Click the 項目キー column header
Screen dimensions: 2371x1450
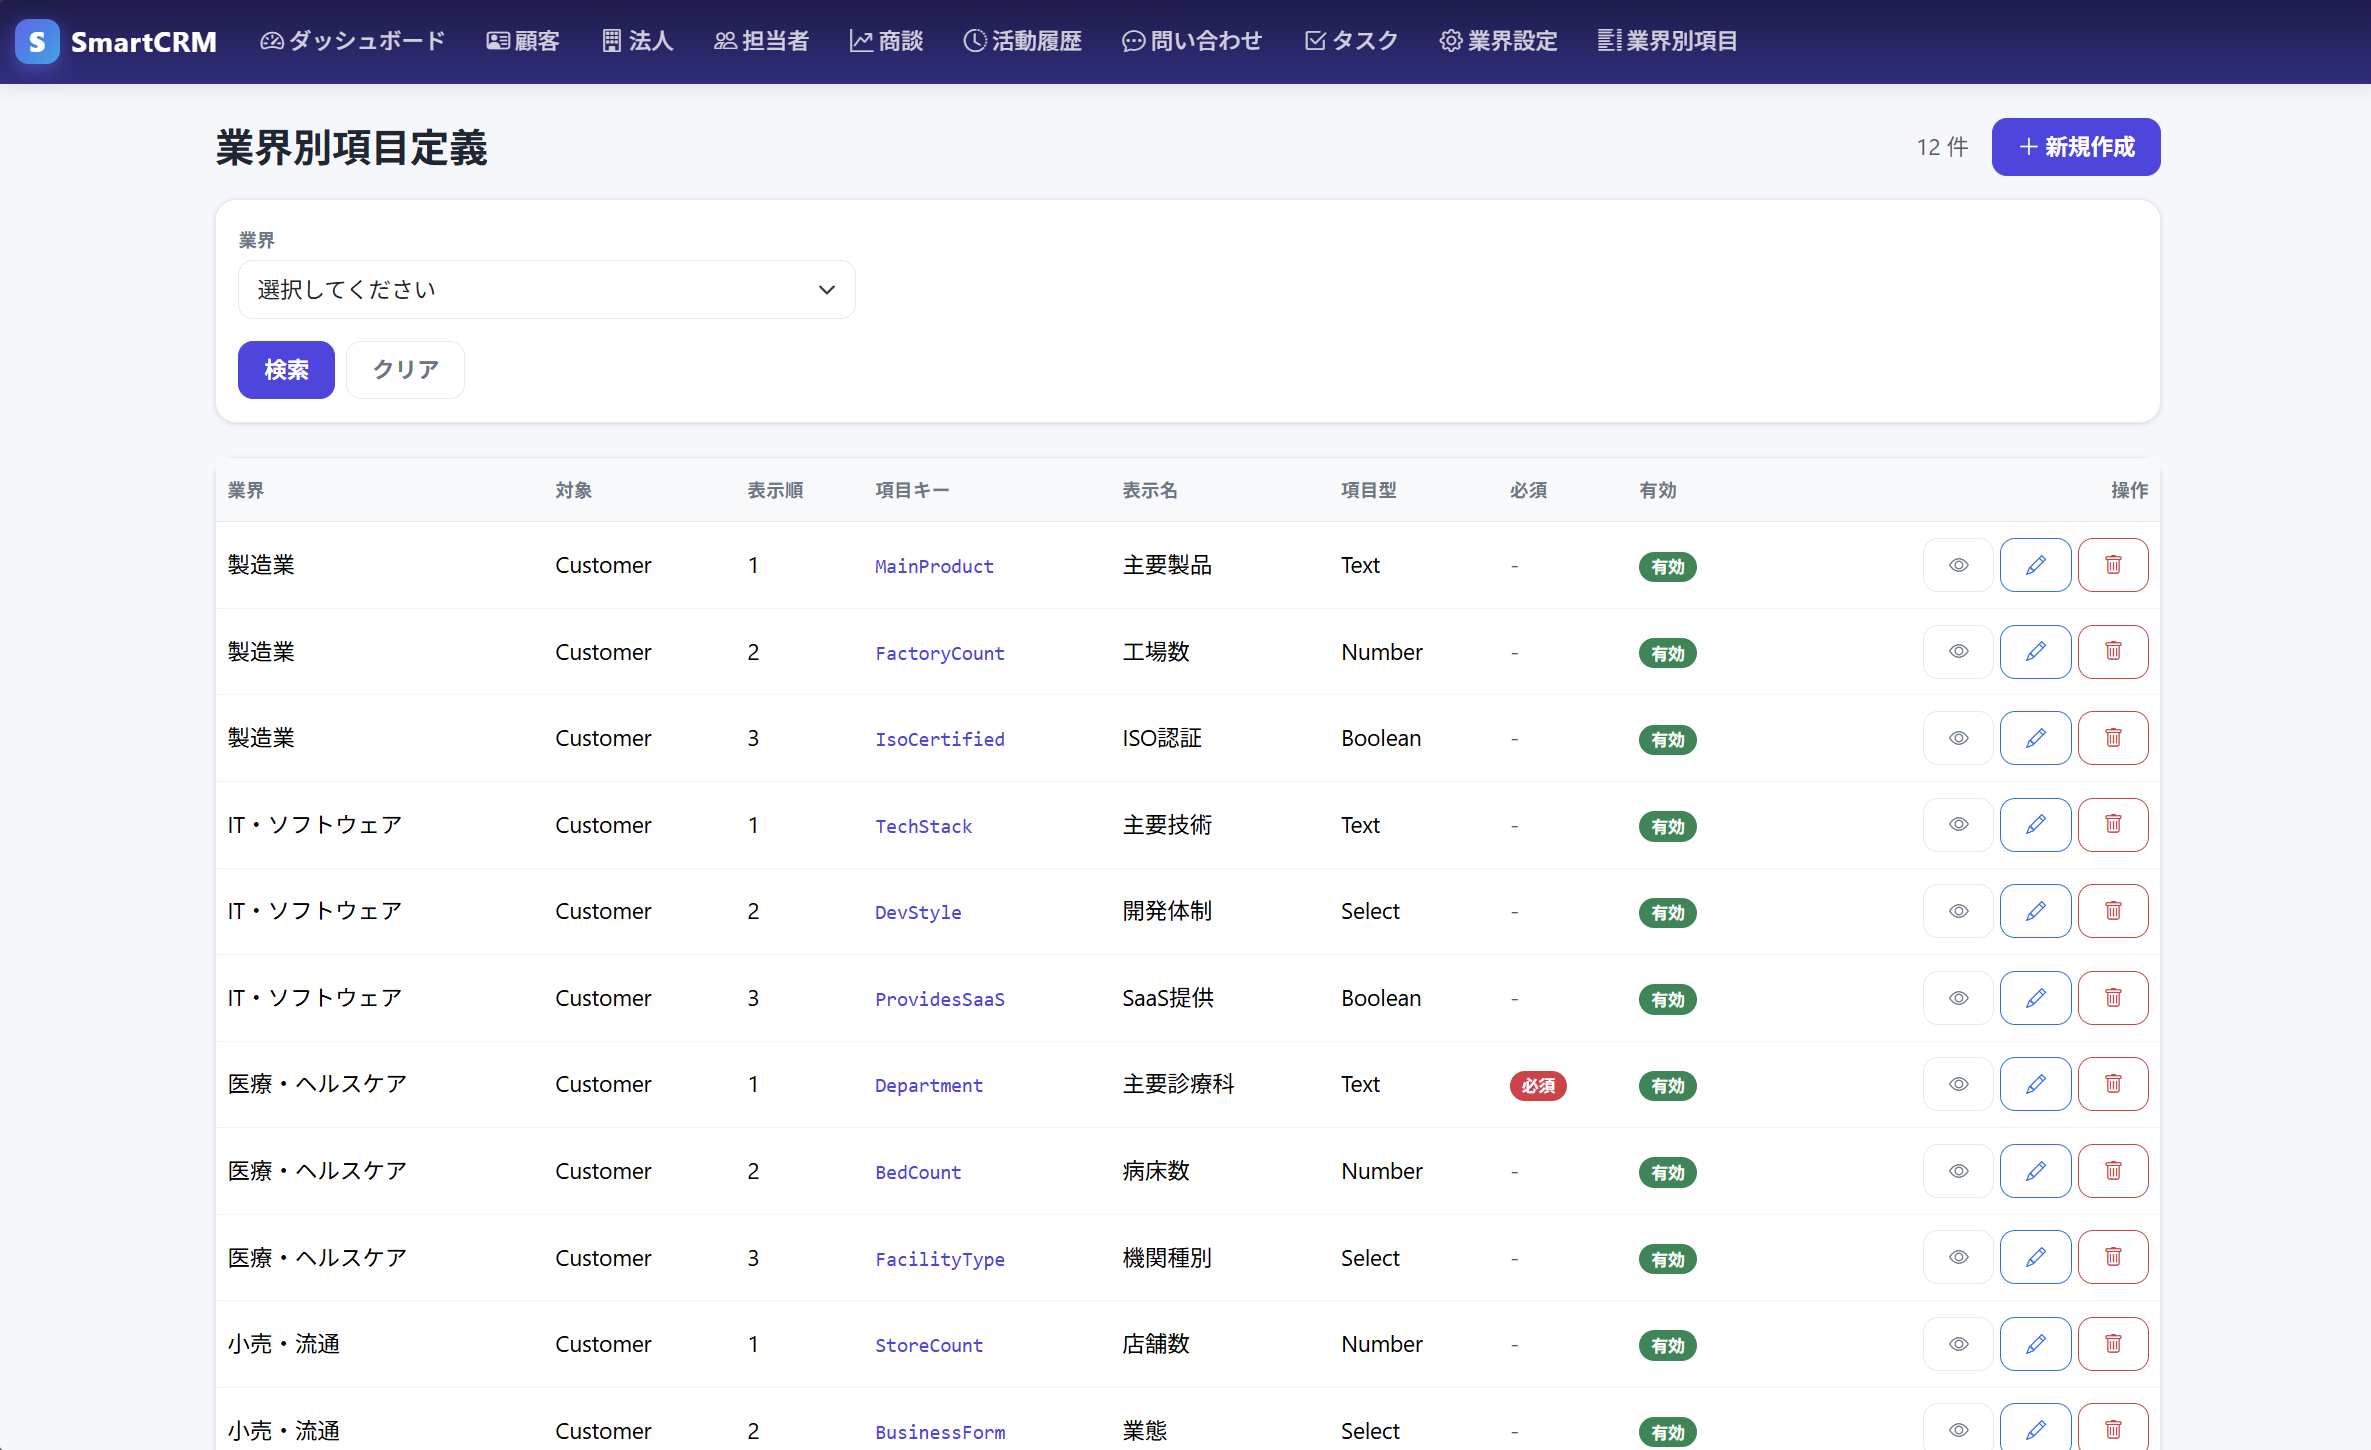click(912, 490)
